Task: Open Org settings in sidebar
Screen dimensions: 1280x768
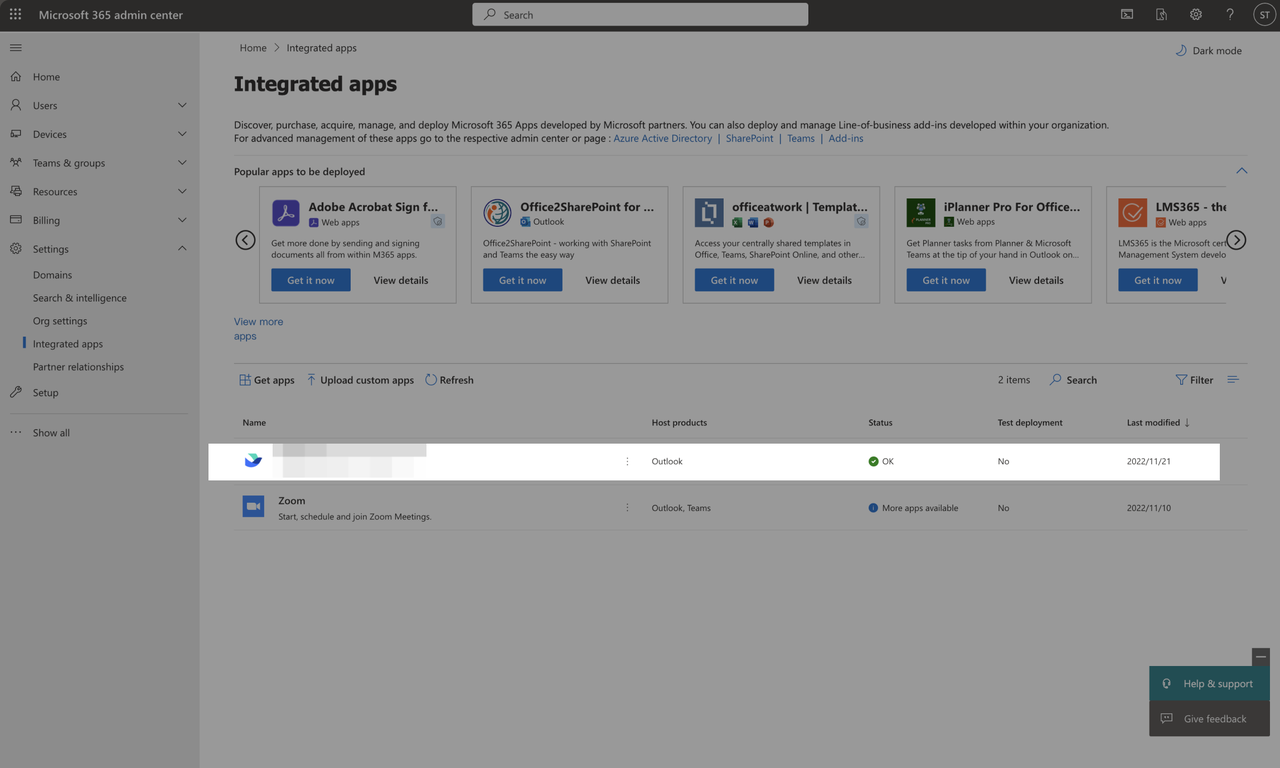Action: click(60, 321)
